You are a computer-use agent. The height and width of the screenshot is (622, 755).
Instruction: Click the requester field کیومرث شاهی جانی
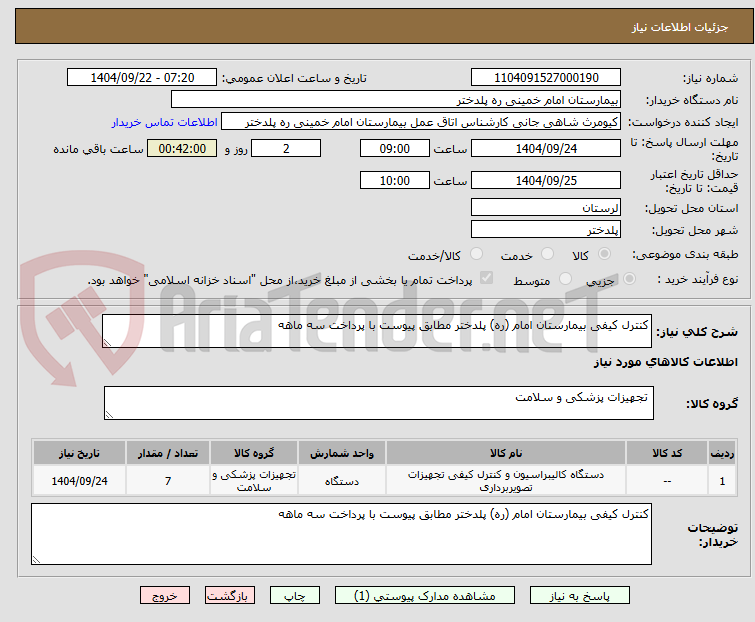click(421, 122)
